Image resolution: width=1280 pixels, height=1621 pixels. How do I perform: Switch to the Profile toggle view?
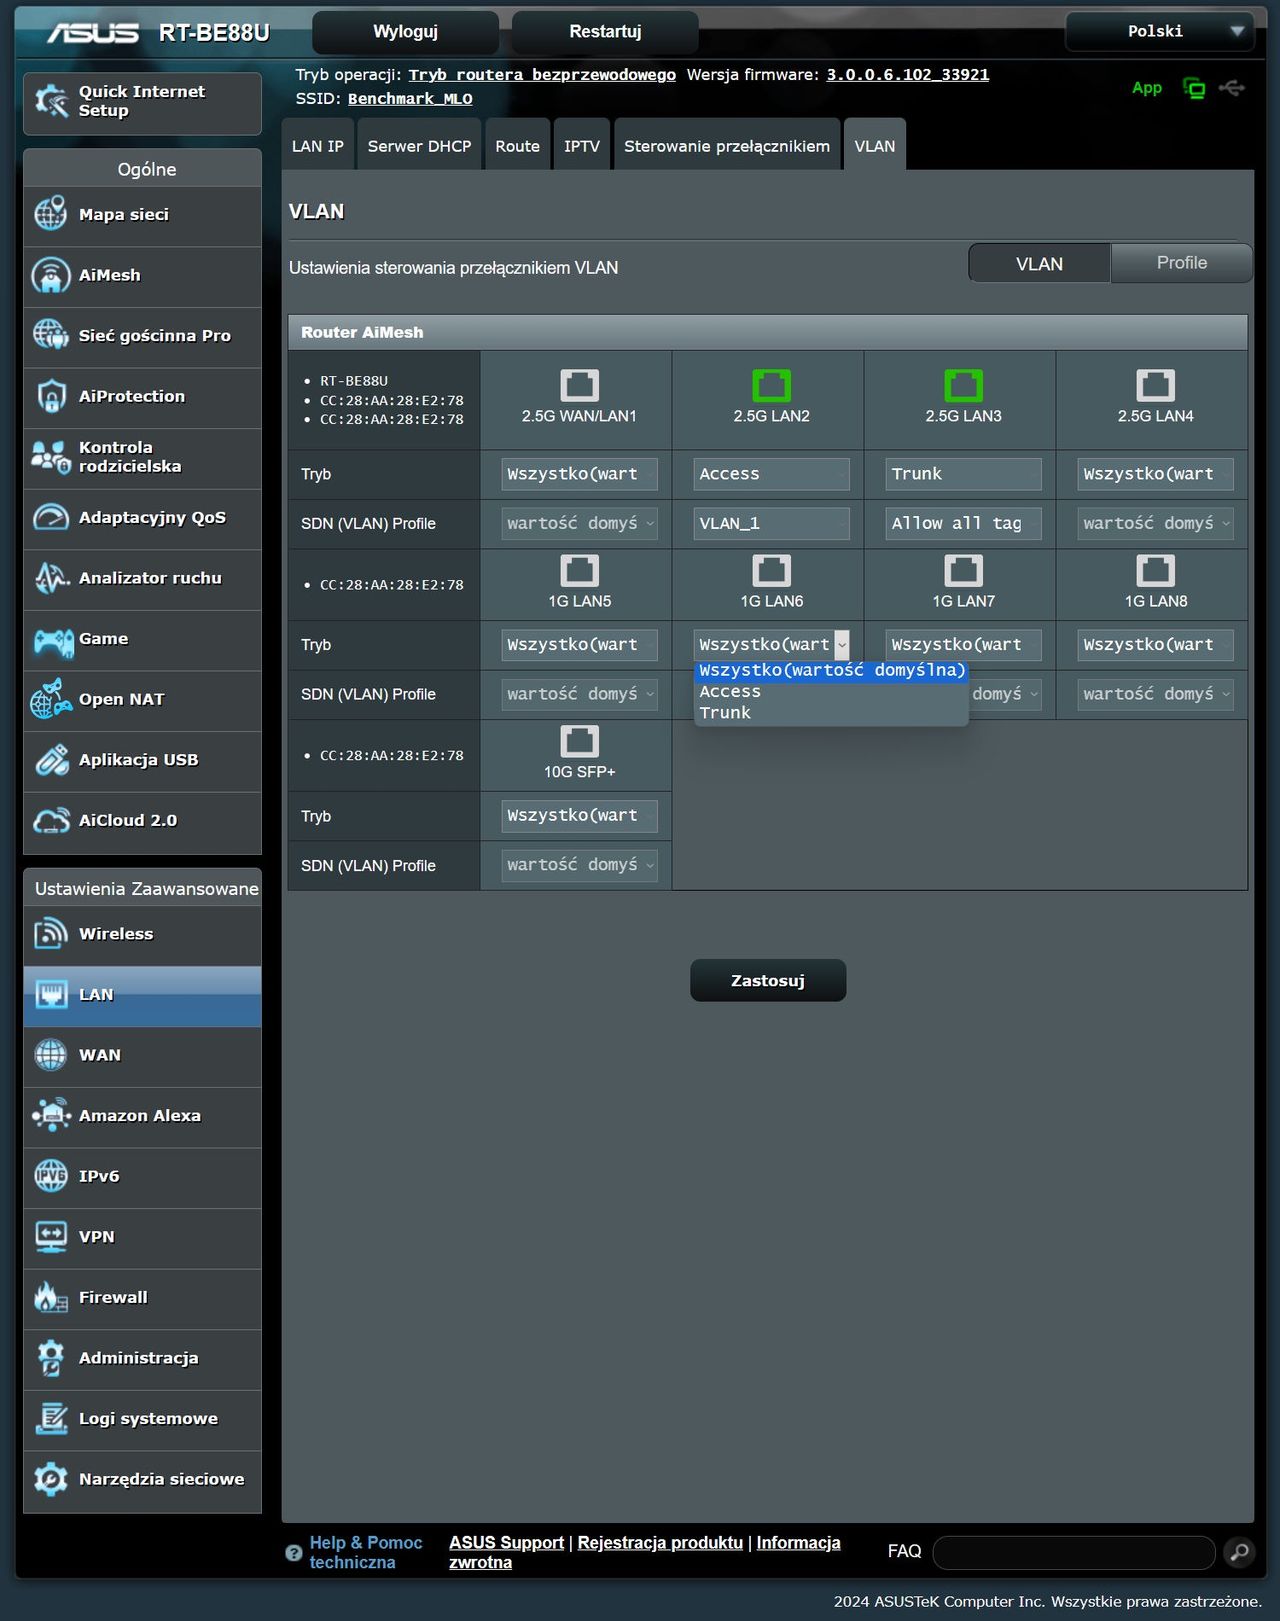(1181, 263)
